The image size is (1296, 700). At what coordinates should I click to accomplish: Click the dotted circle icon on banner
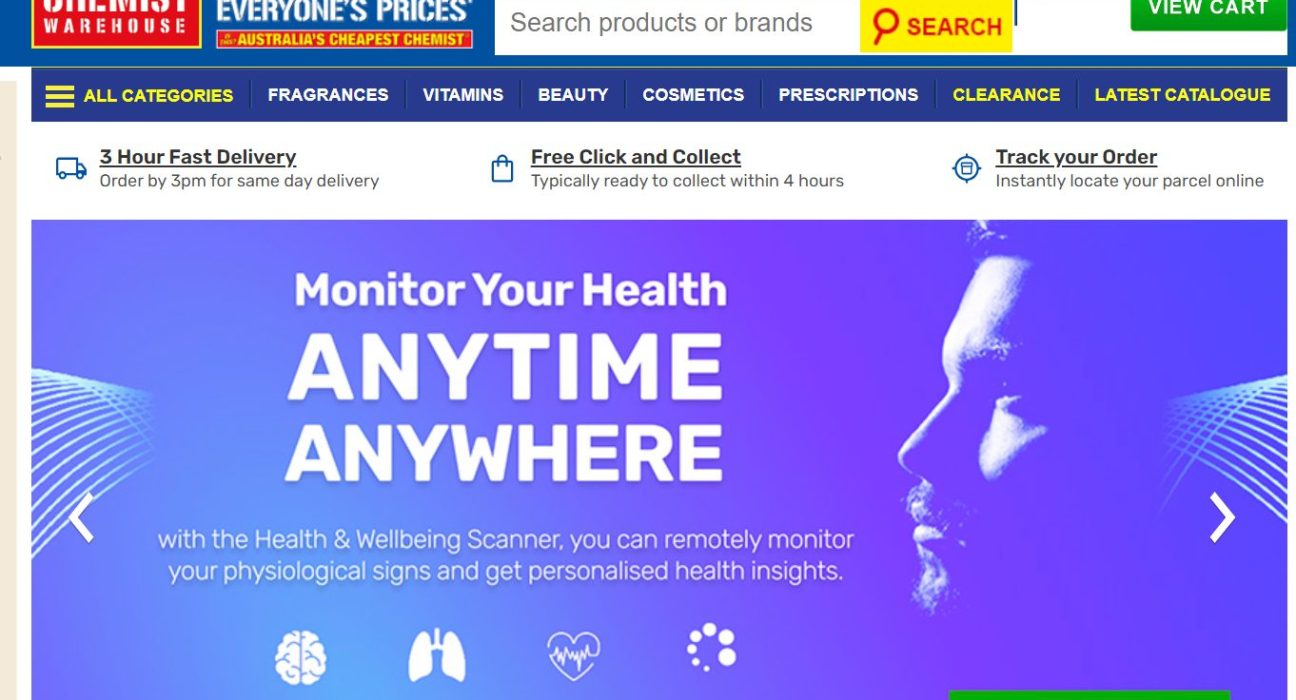(712, 648)
